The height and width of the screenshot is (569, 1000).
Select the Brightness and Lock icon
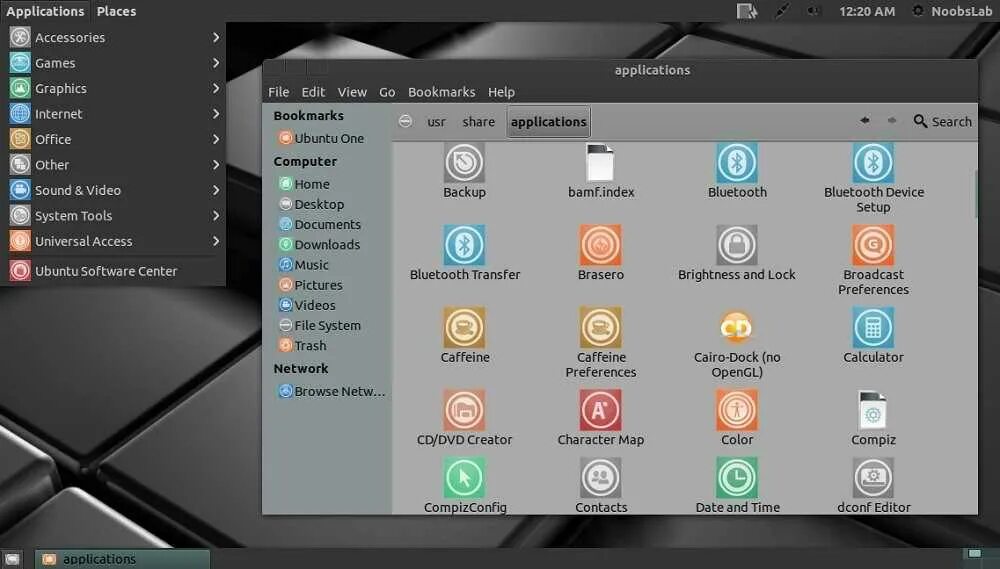[x=737, y=245]
